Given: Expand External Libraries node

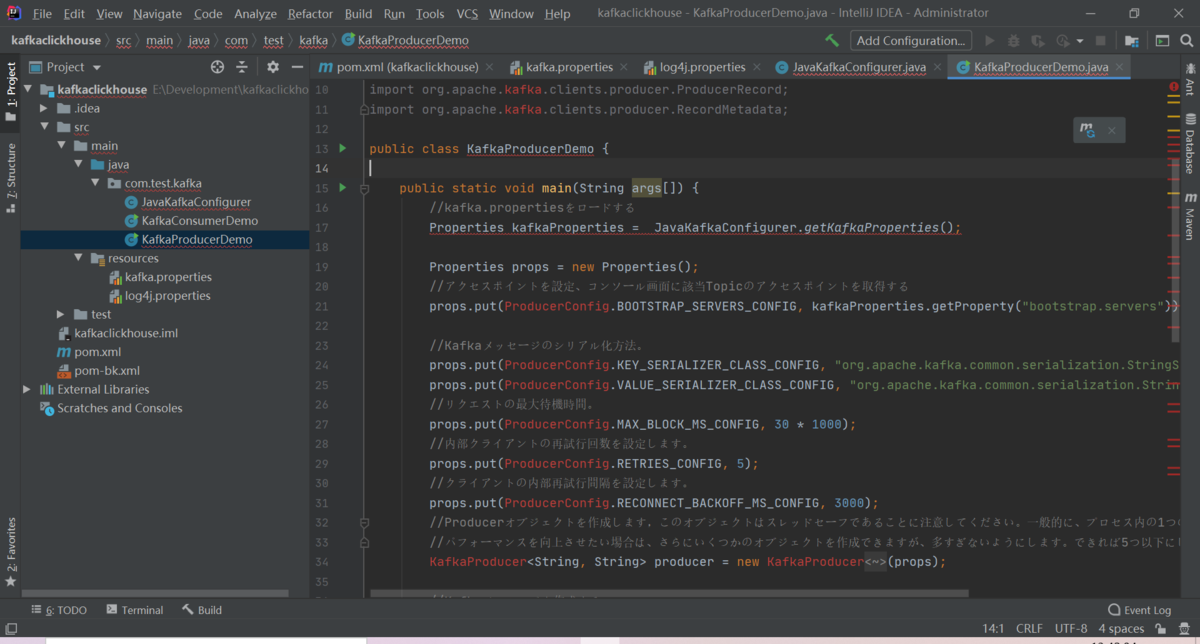Looking at the screenshot, I should 27,389.
